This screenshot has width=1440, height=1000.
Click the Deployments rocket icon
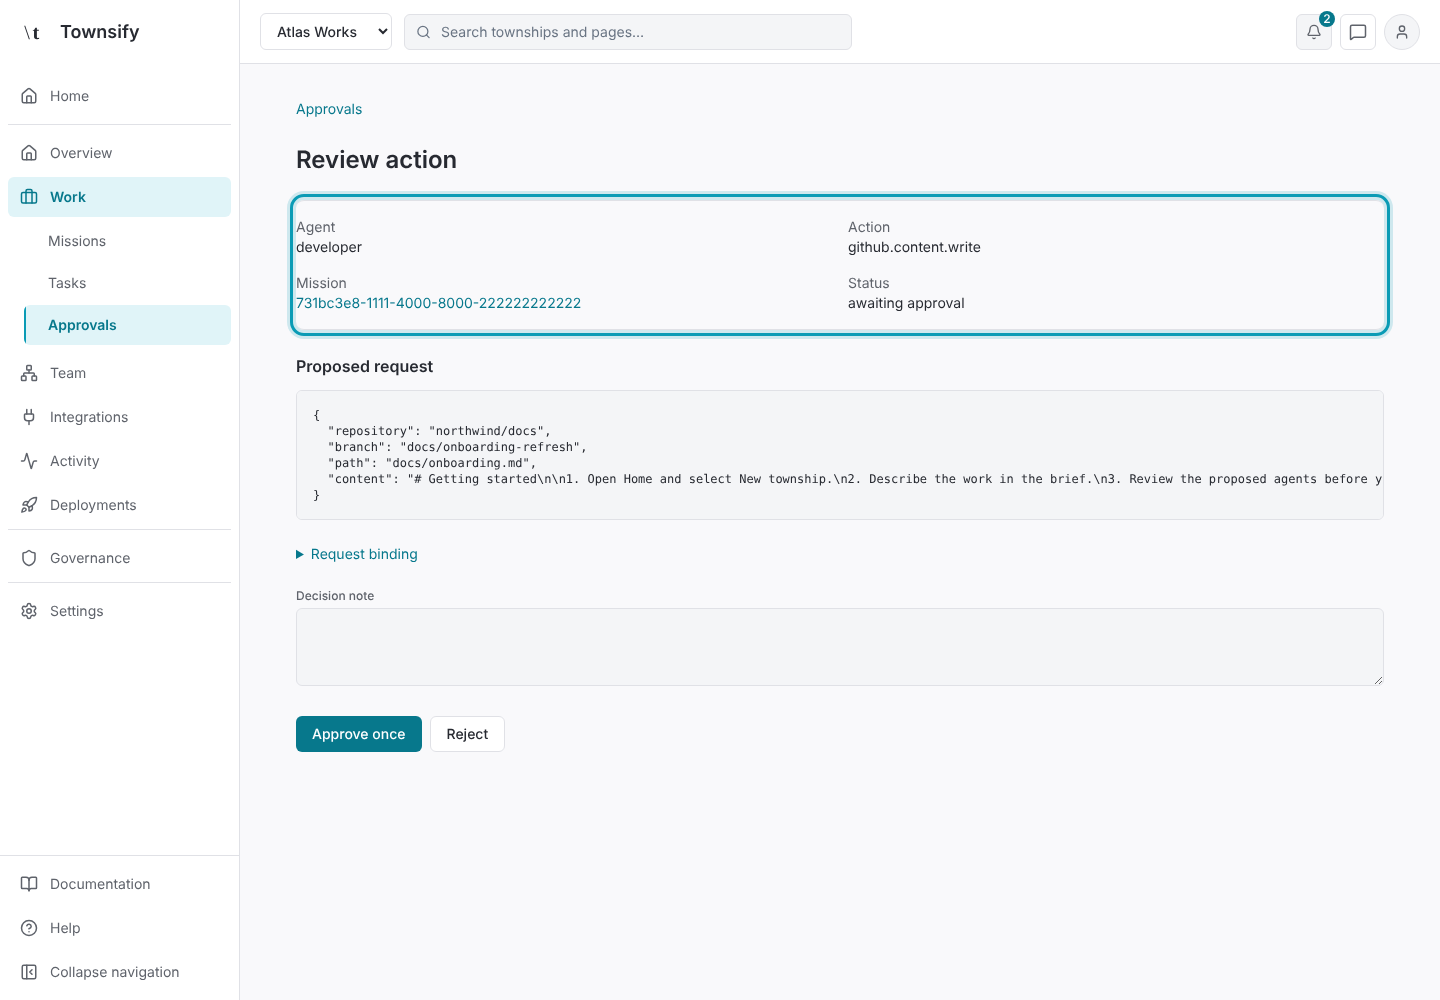pos(29,505)
